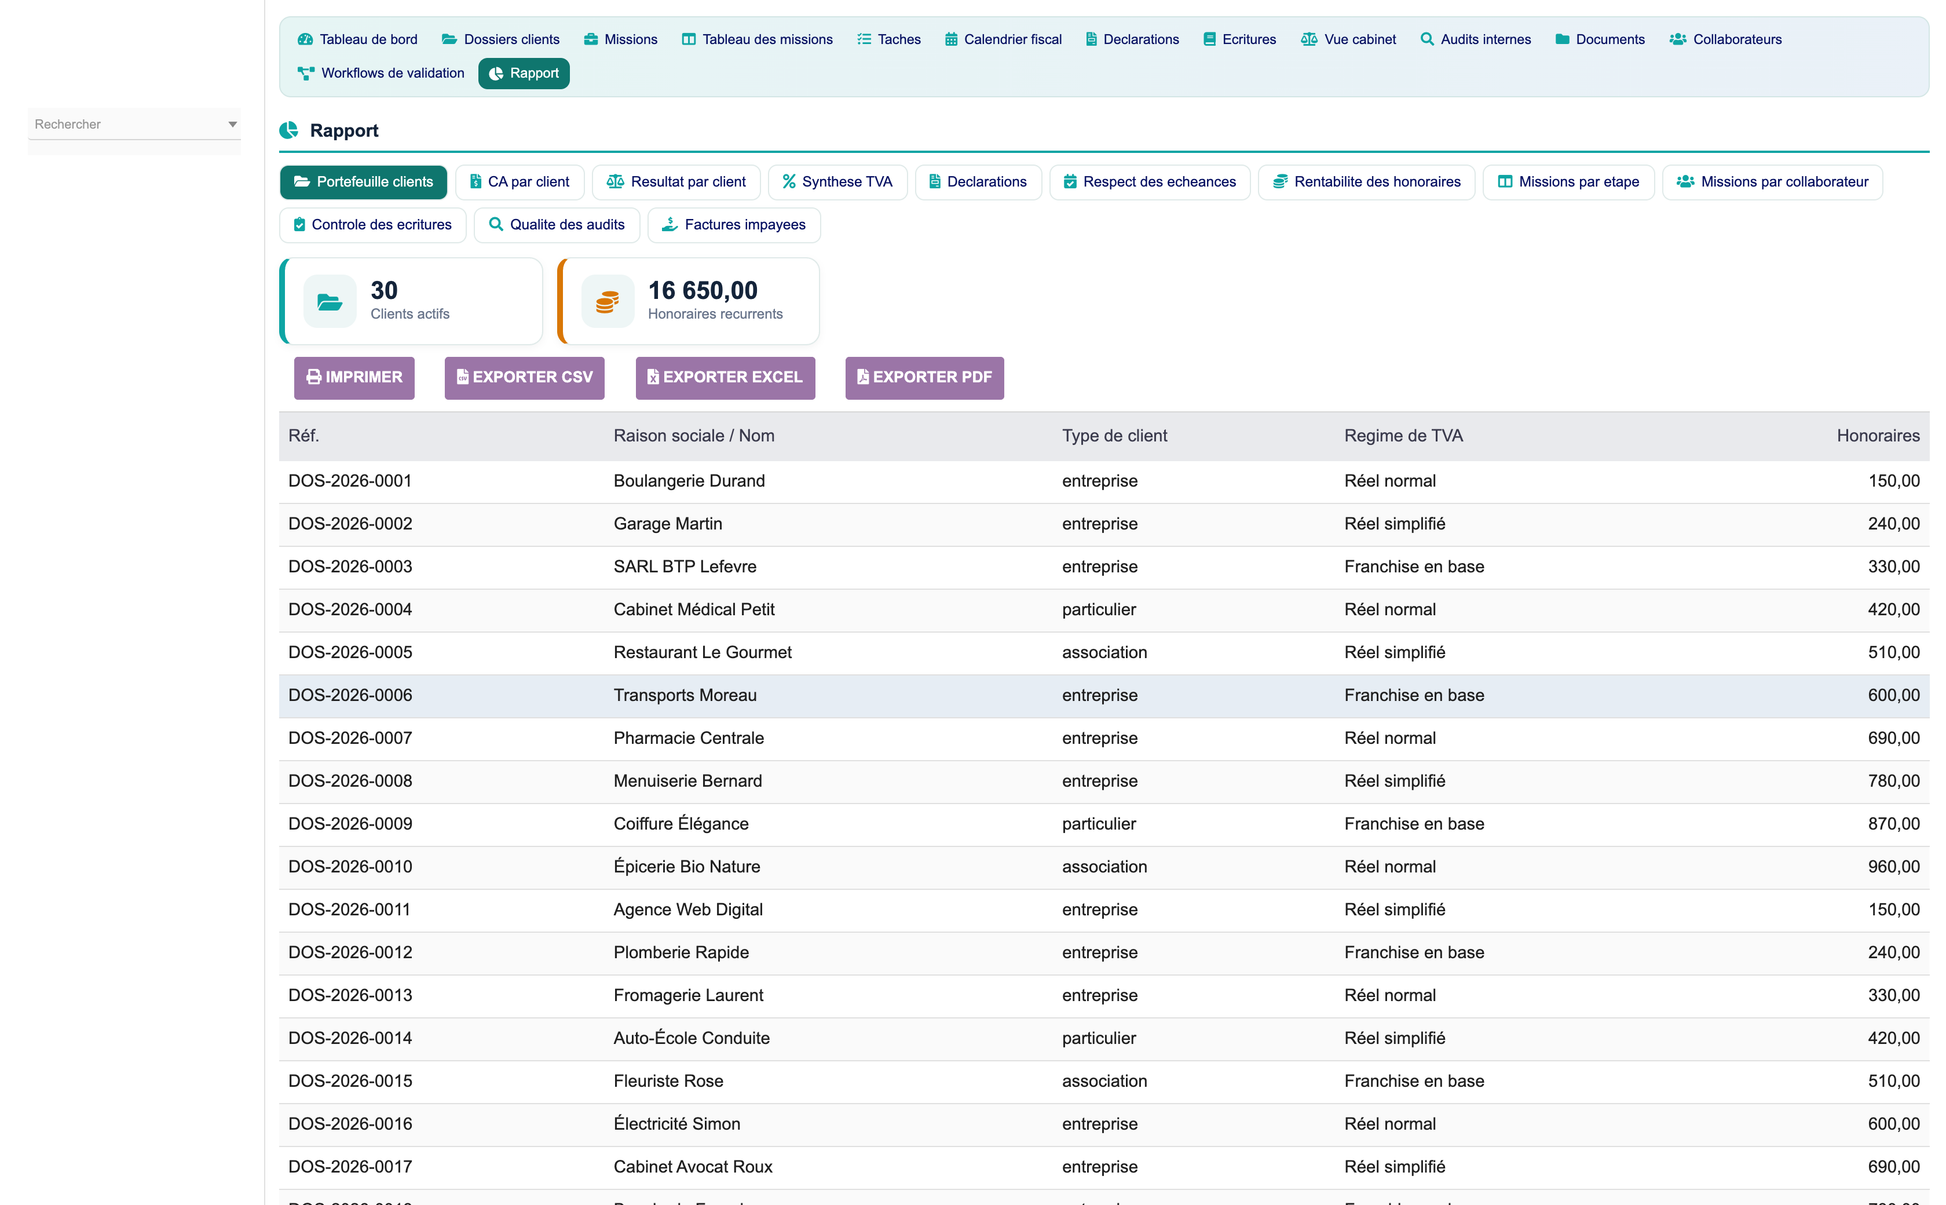Click association in the Fleuriste Rose row
The image size is (1946, 1205).
coord(1104,1082)
